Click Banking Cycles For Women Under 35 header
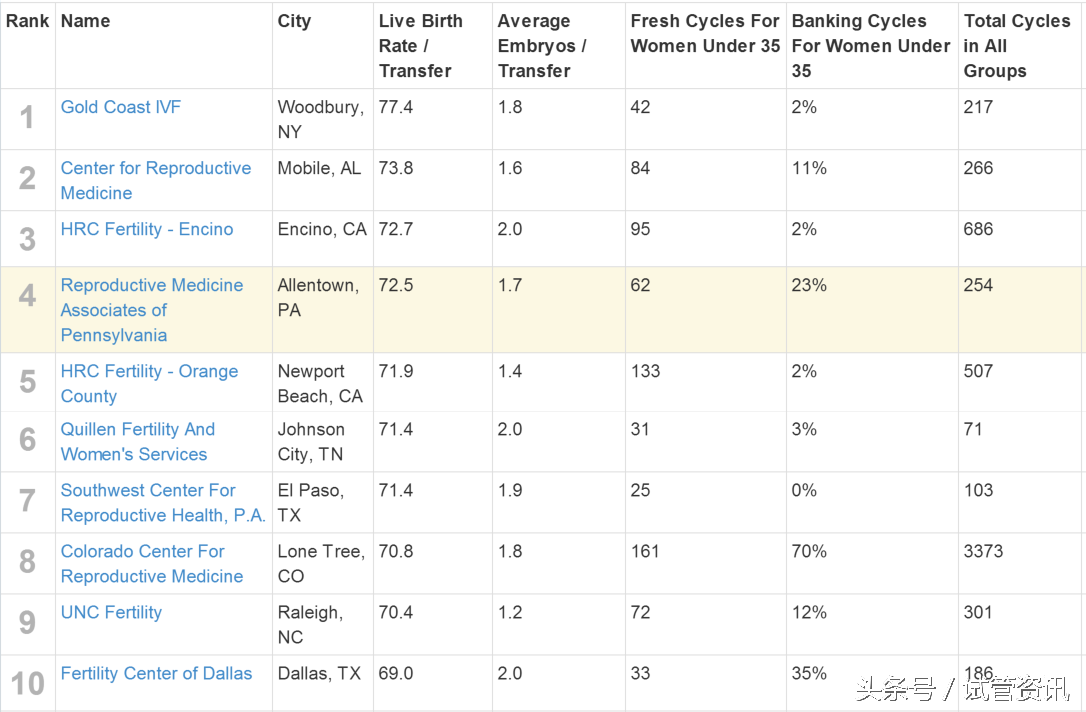The width and height of the screenshot is (1086, 712). coord(870,46)
